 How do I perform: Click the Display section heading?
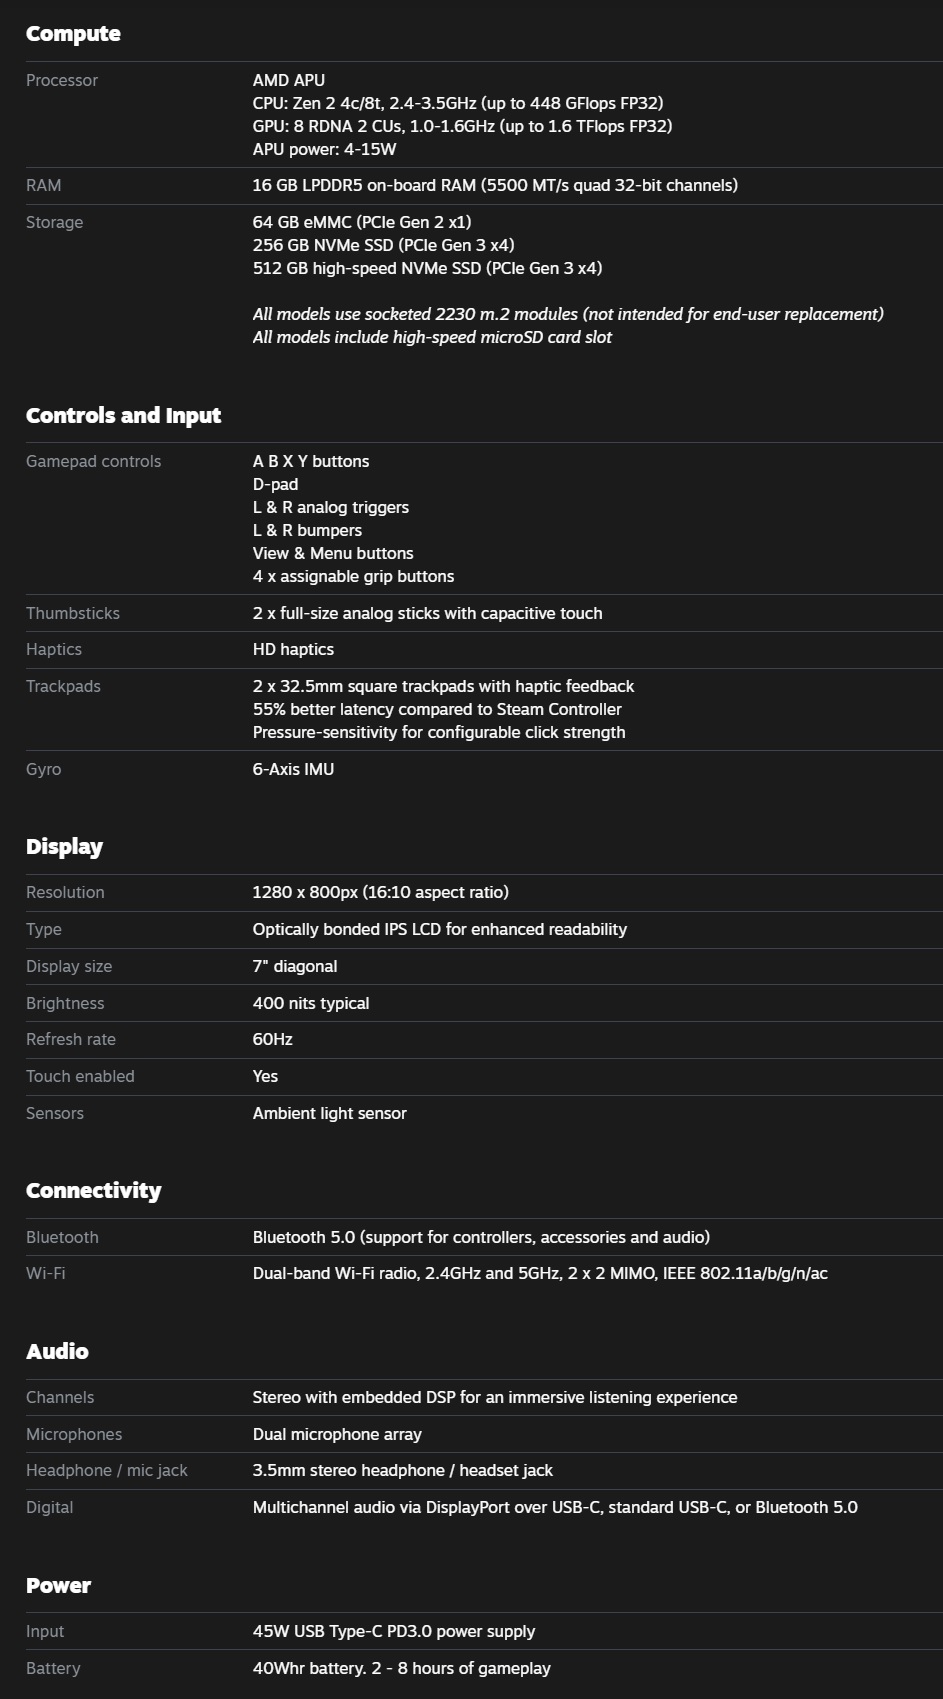(64, 847)
